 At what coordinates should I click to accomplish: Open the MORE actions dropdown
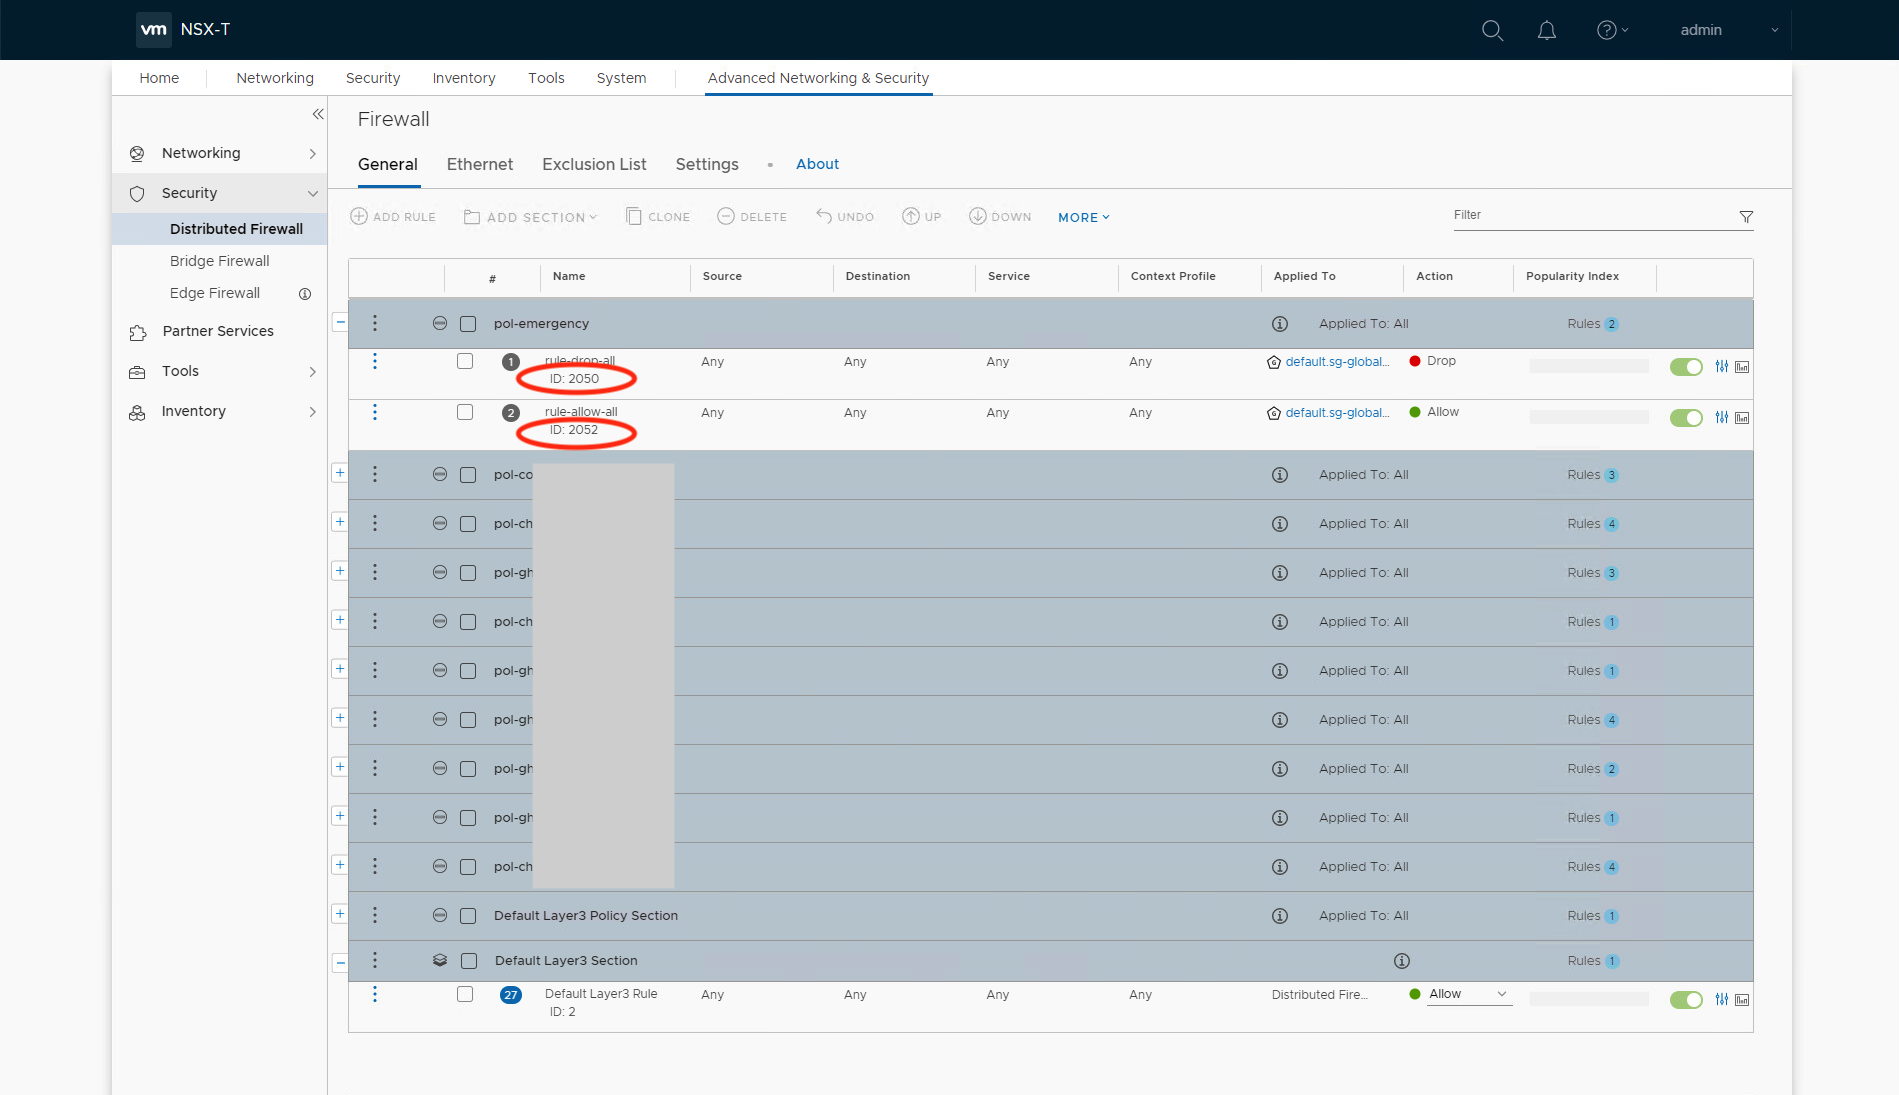(1083, 217)
